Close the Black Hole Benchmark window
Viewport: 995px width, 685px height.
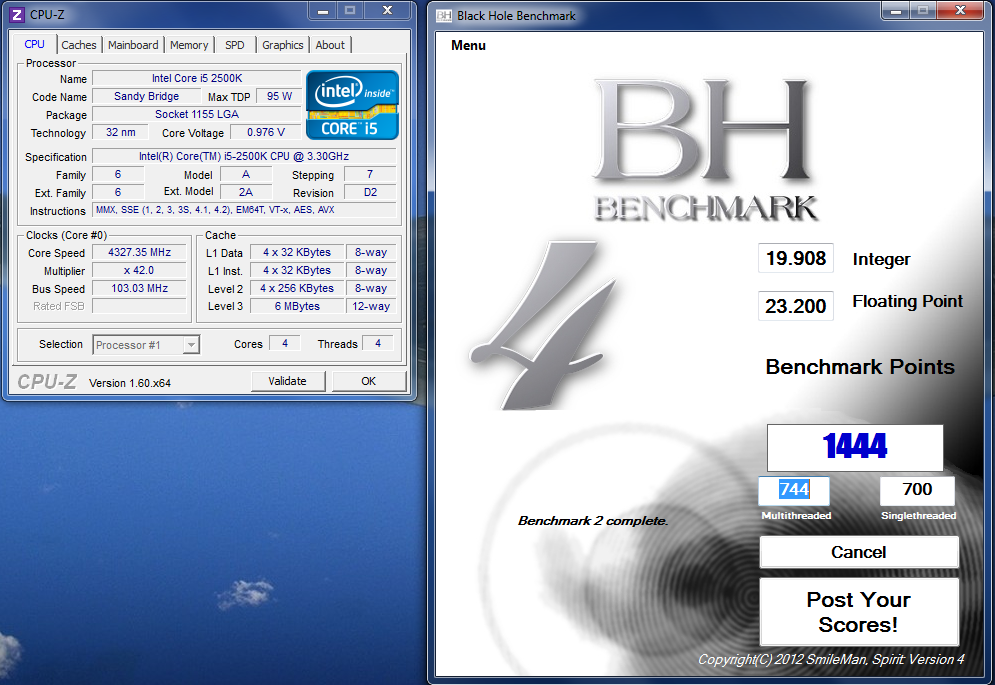pos(960,11)
